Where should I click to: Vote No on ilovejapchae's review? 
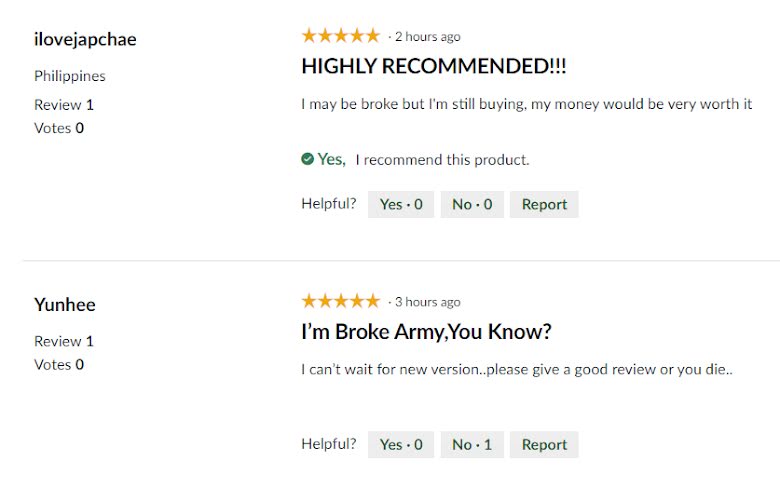point(472,204)
